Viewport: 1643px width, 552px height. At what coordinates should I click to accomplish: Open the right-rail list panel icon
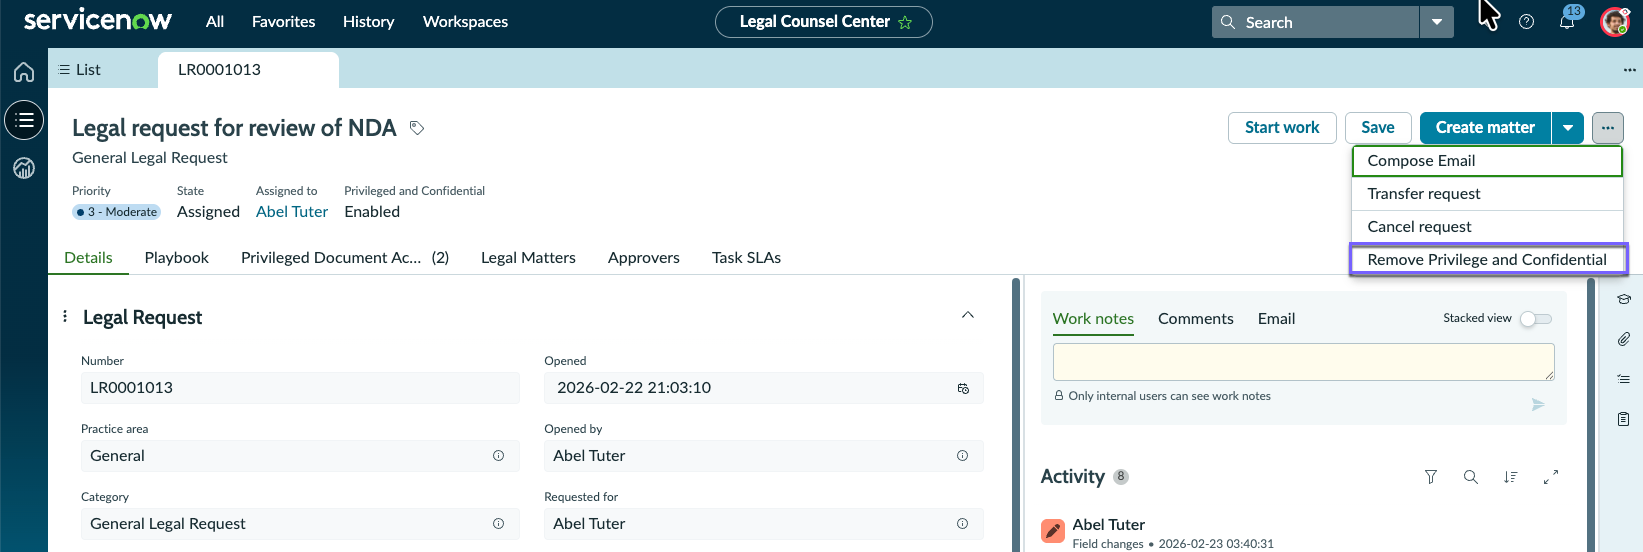(x=1624, y=379)
